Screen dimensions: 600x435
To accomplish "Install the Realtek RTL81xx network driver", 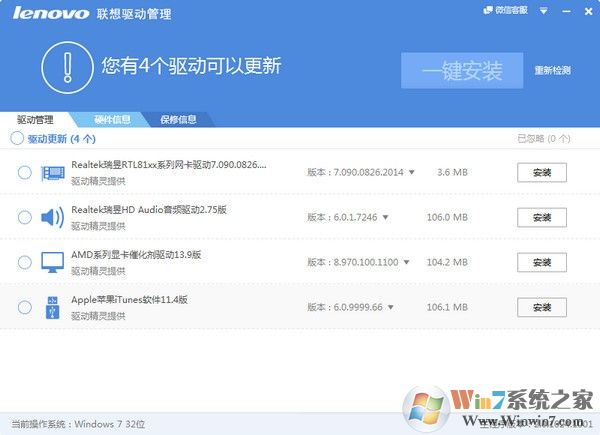I will point(542,173).
